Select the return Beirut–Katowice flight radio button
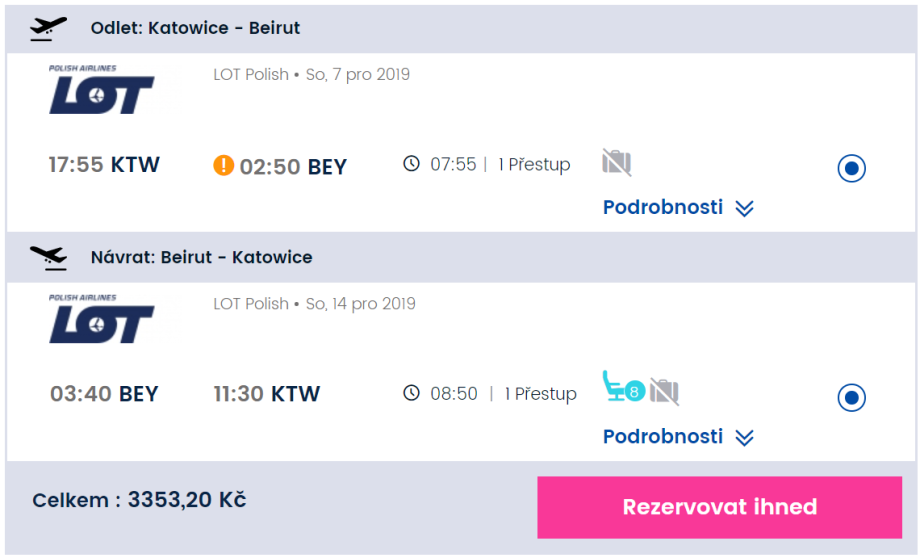Viewport: 920px width, 558px height. pyautogui.click(x=851, y=398)
